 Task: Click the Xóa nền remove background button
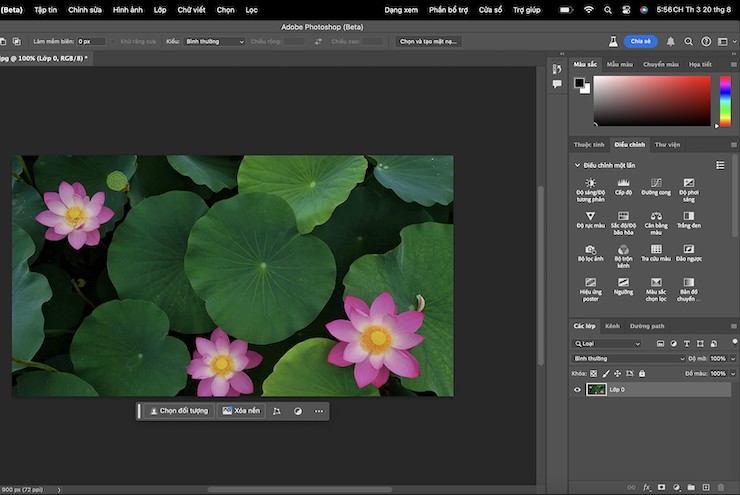(241, 411)
